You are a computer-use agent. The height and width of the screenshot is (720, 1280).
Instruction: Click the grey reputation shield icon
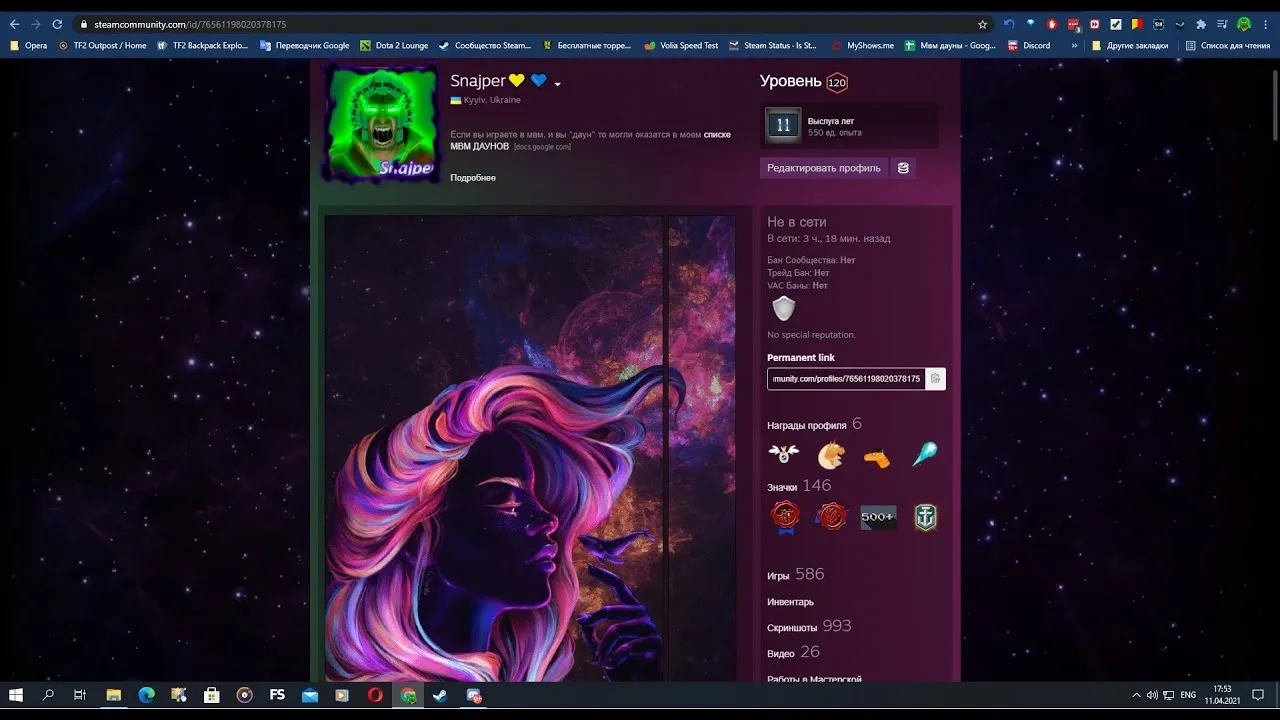pos(783,309)
